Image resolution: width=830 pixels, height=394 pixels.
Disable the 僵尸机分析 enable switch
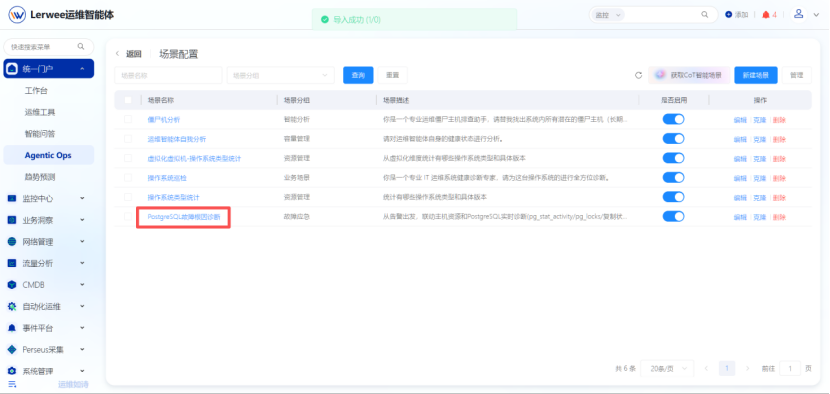tap(673, 119)
